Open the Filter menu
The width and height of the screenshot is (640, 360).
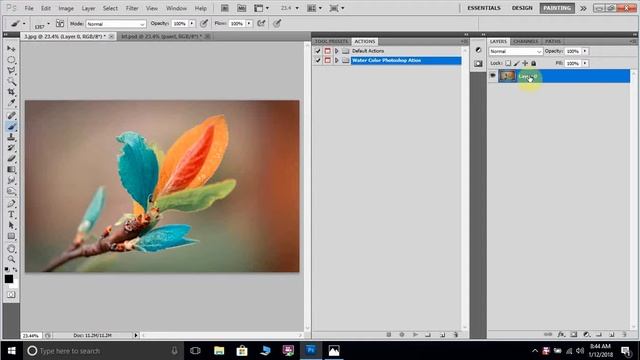coord(131,8)
